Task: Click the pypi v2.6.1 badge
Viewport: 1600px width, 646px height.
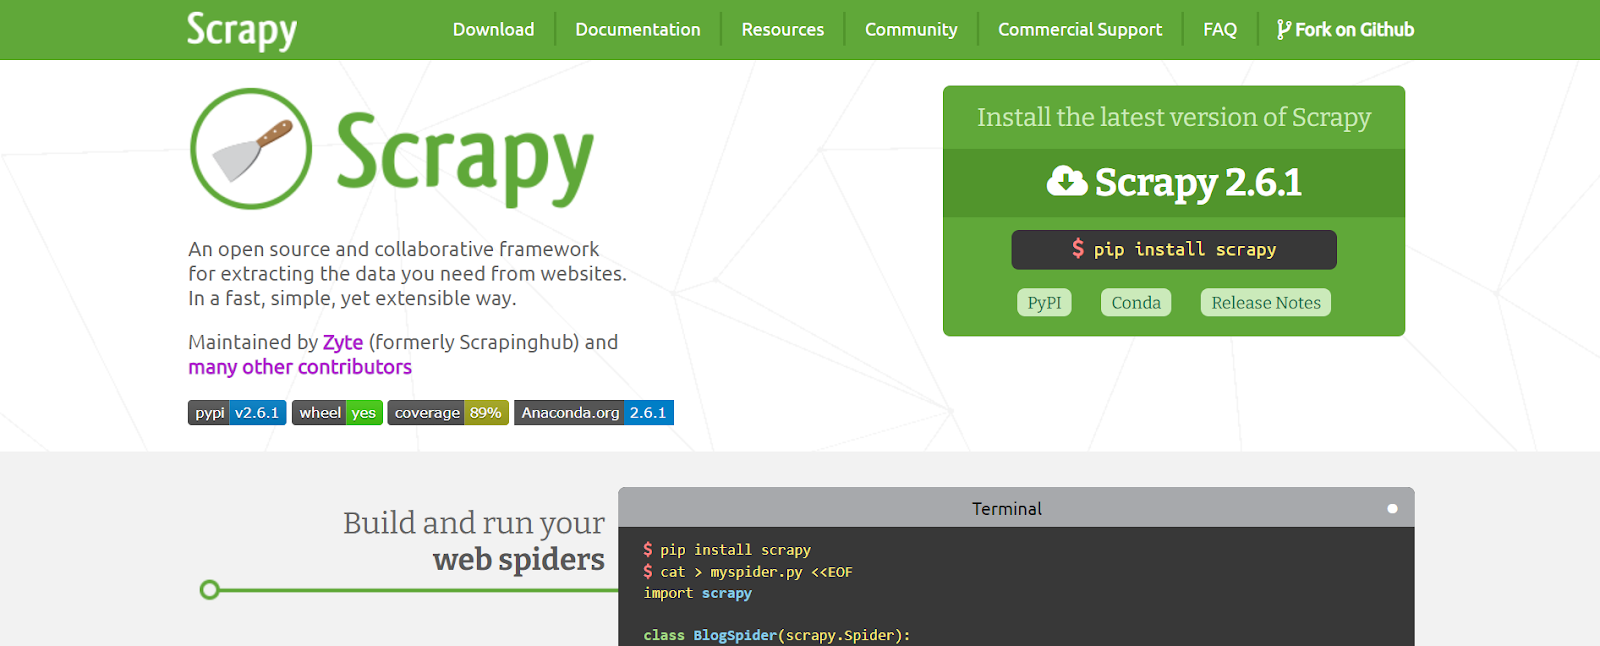Action: point(237,413)
